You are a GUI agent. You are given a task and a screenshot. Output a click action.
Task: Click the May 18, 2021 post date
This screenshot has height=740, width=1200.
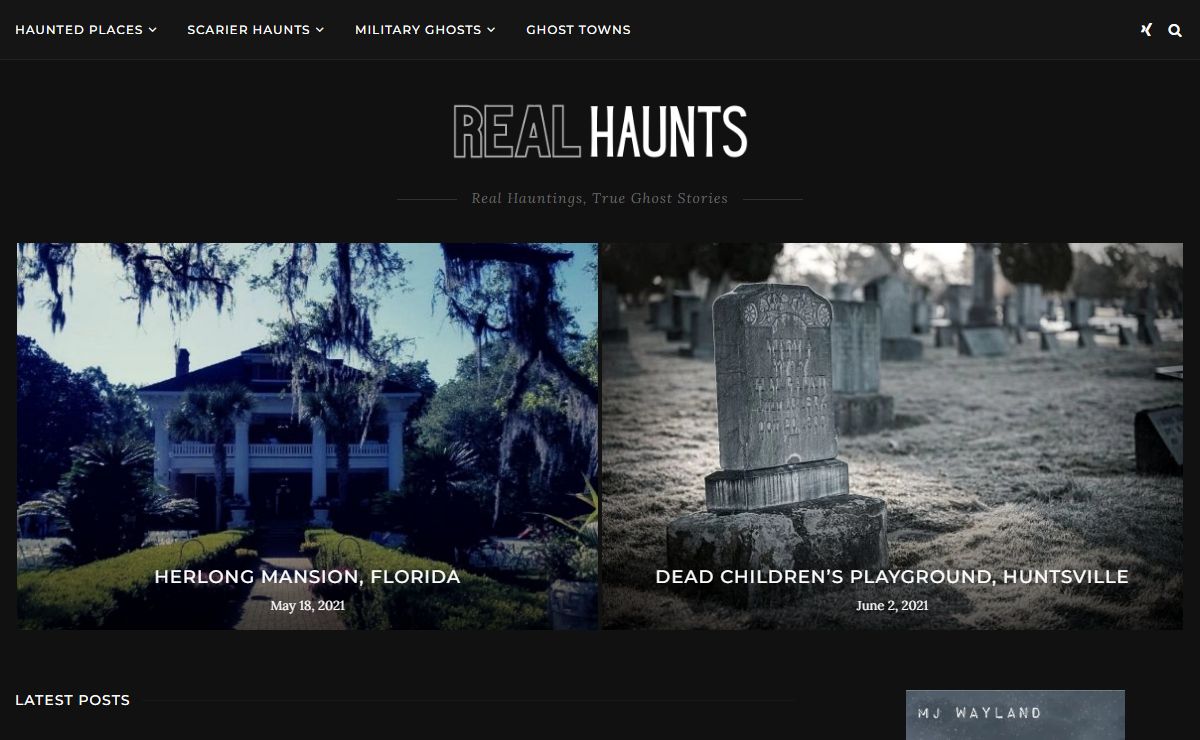click(307, 606)
